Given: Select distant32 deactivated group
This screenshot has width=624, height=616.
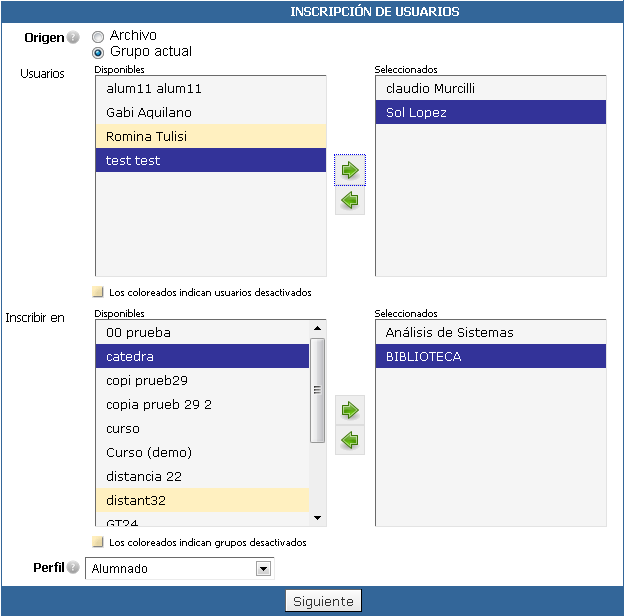Looking at the screenshot, I should point(203,500).
